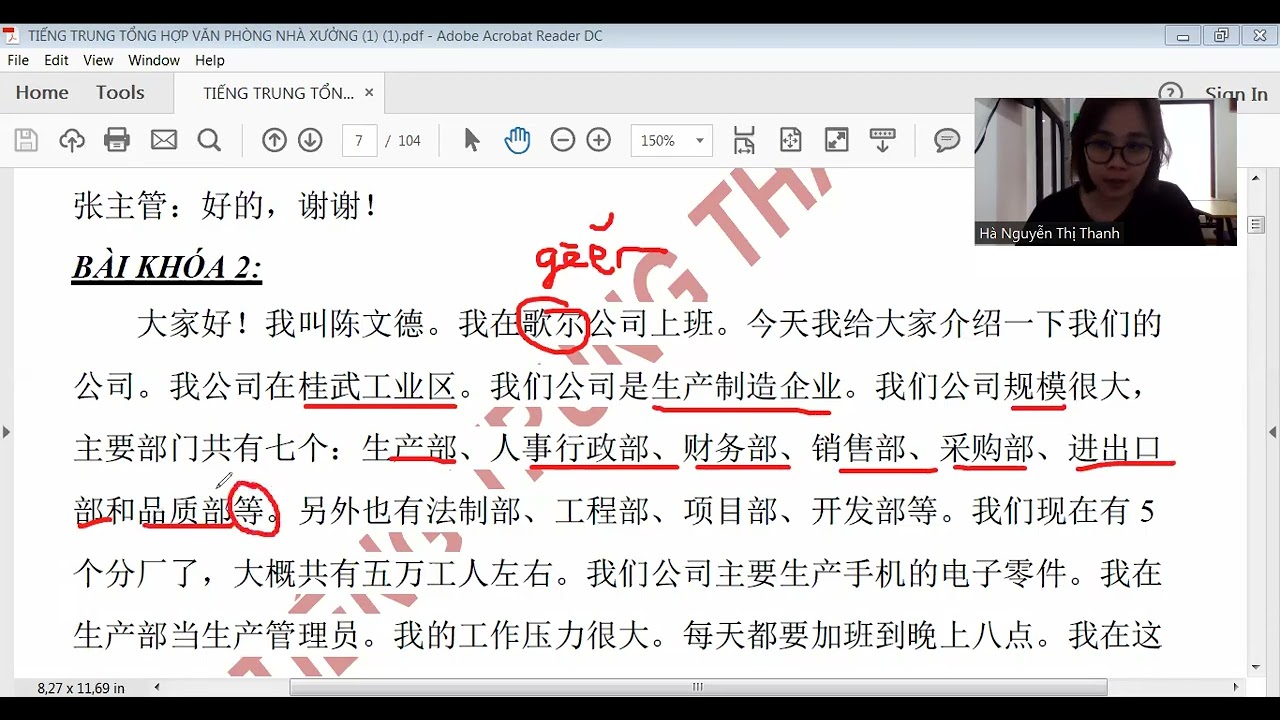The height and width of the screenshot is (720, 1280).
Task: Open the Edit menu
Action: tap(56, 60)
